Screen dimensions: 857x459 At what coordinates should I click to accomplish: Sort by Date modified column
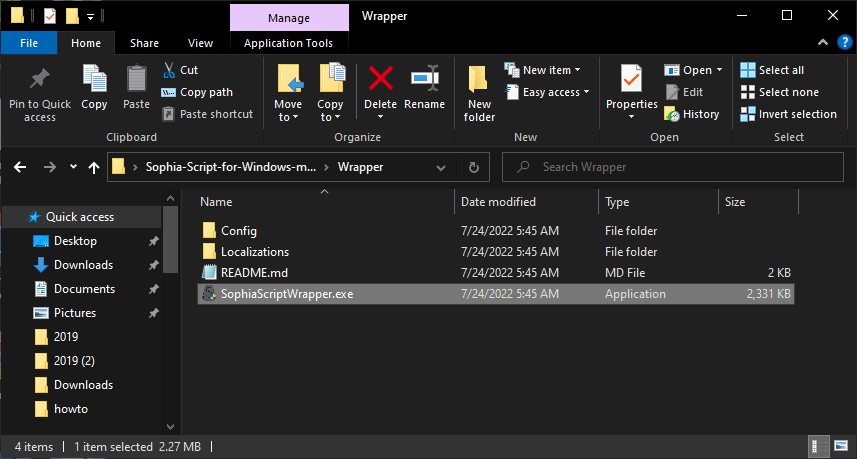coord(498,202)
